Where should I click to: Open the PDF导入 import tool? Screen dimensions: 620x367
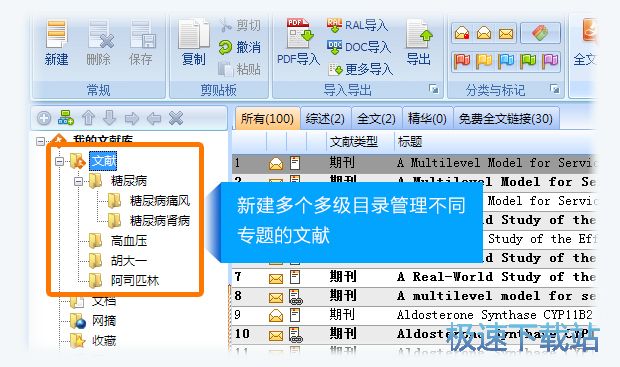click(298, 43)
